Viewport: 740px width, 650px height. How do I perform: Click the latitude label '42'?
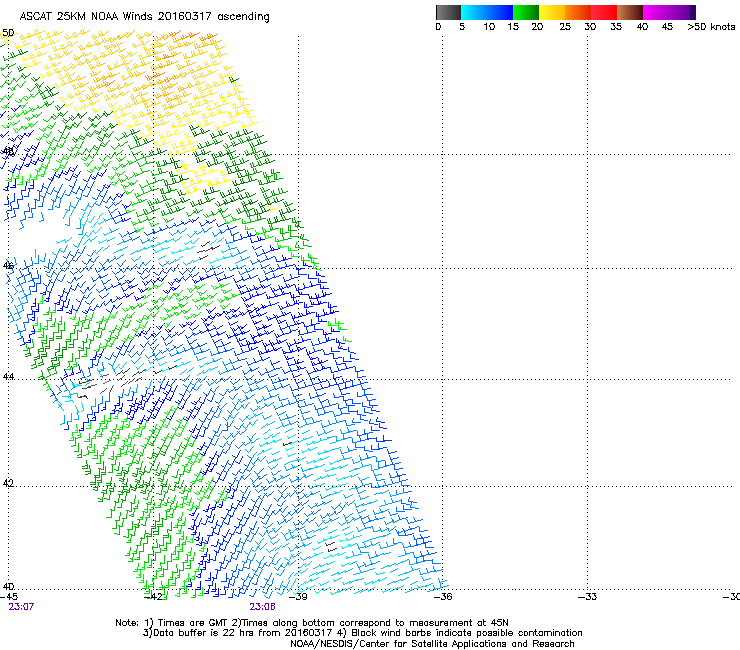pyautogui.click(x=8, y=483)
